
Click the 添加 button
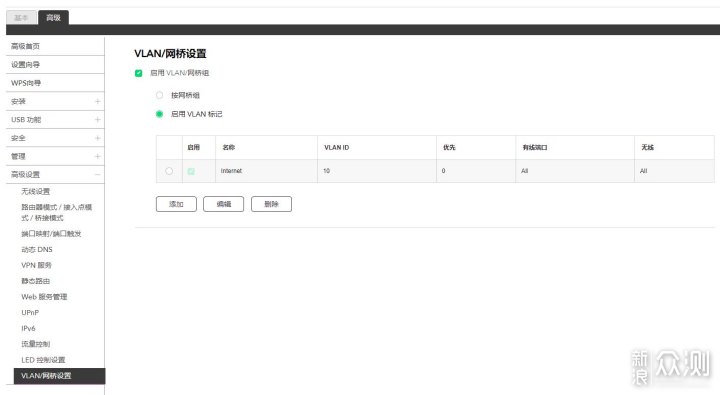click(x=176, y=204)
